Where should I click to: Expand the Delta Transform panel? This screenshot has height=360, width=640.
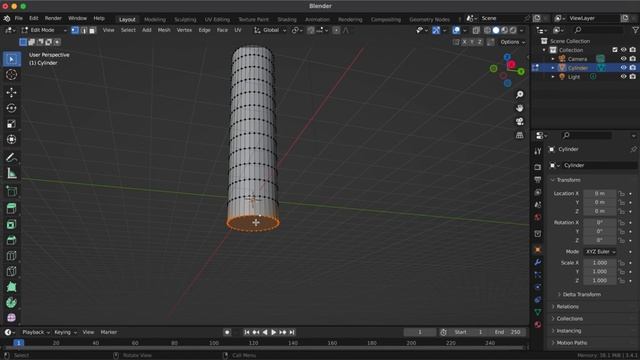point(581,294)
